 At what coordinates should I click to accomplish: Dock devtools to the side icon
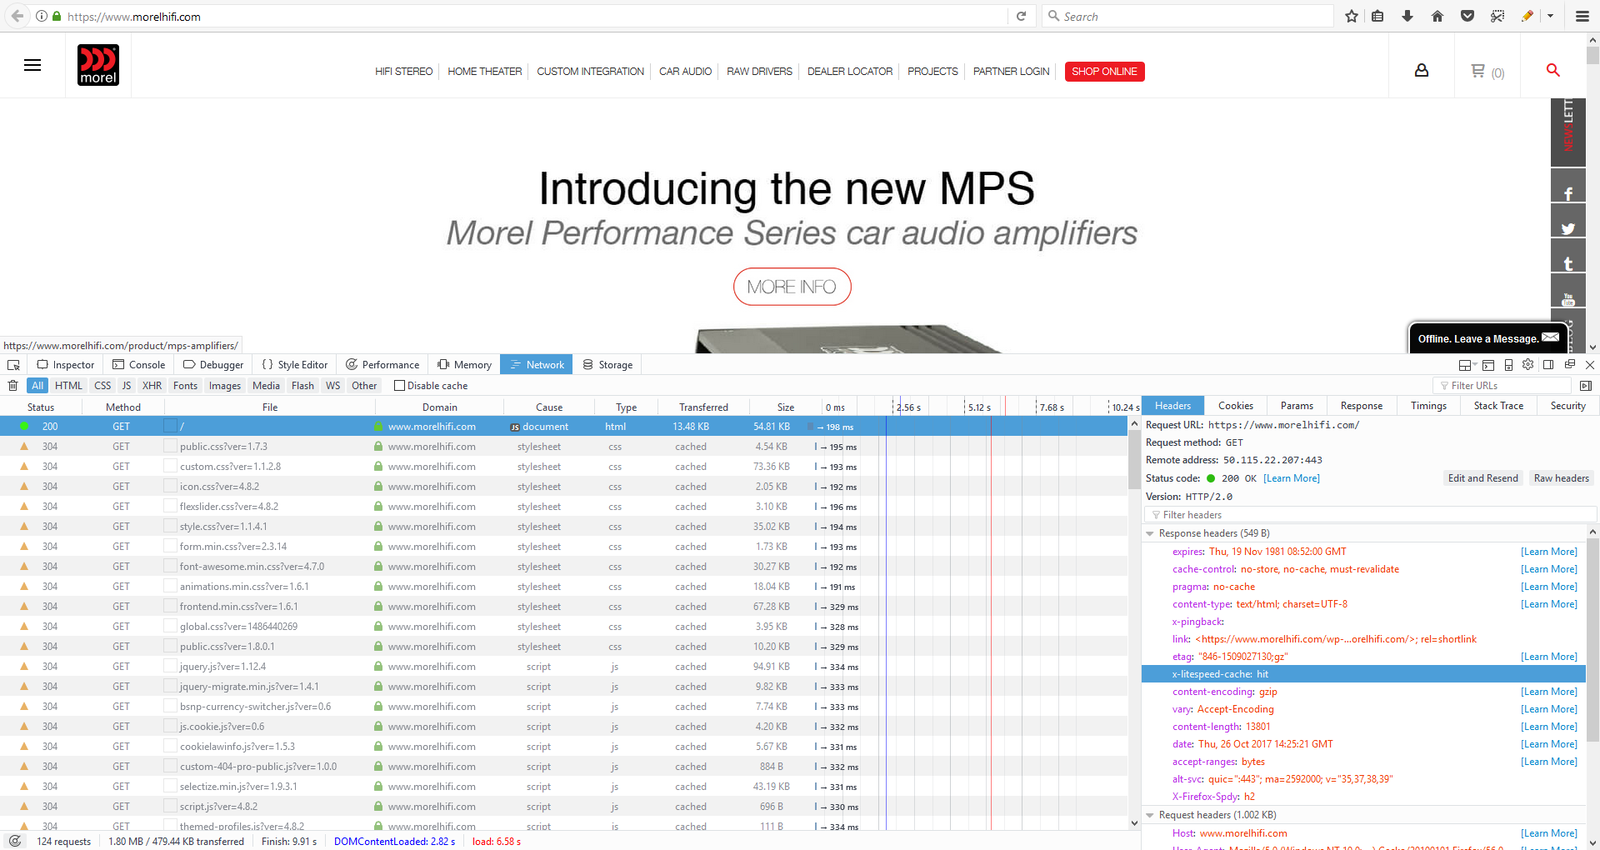point(1548,365)
